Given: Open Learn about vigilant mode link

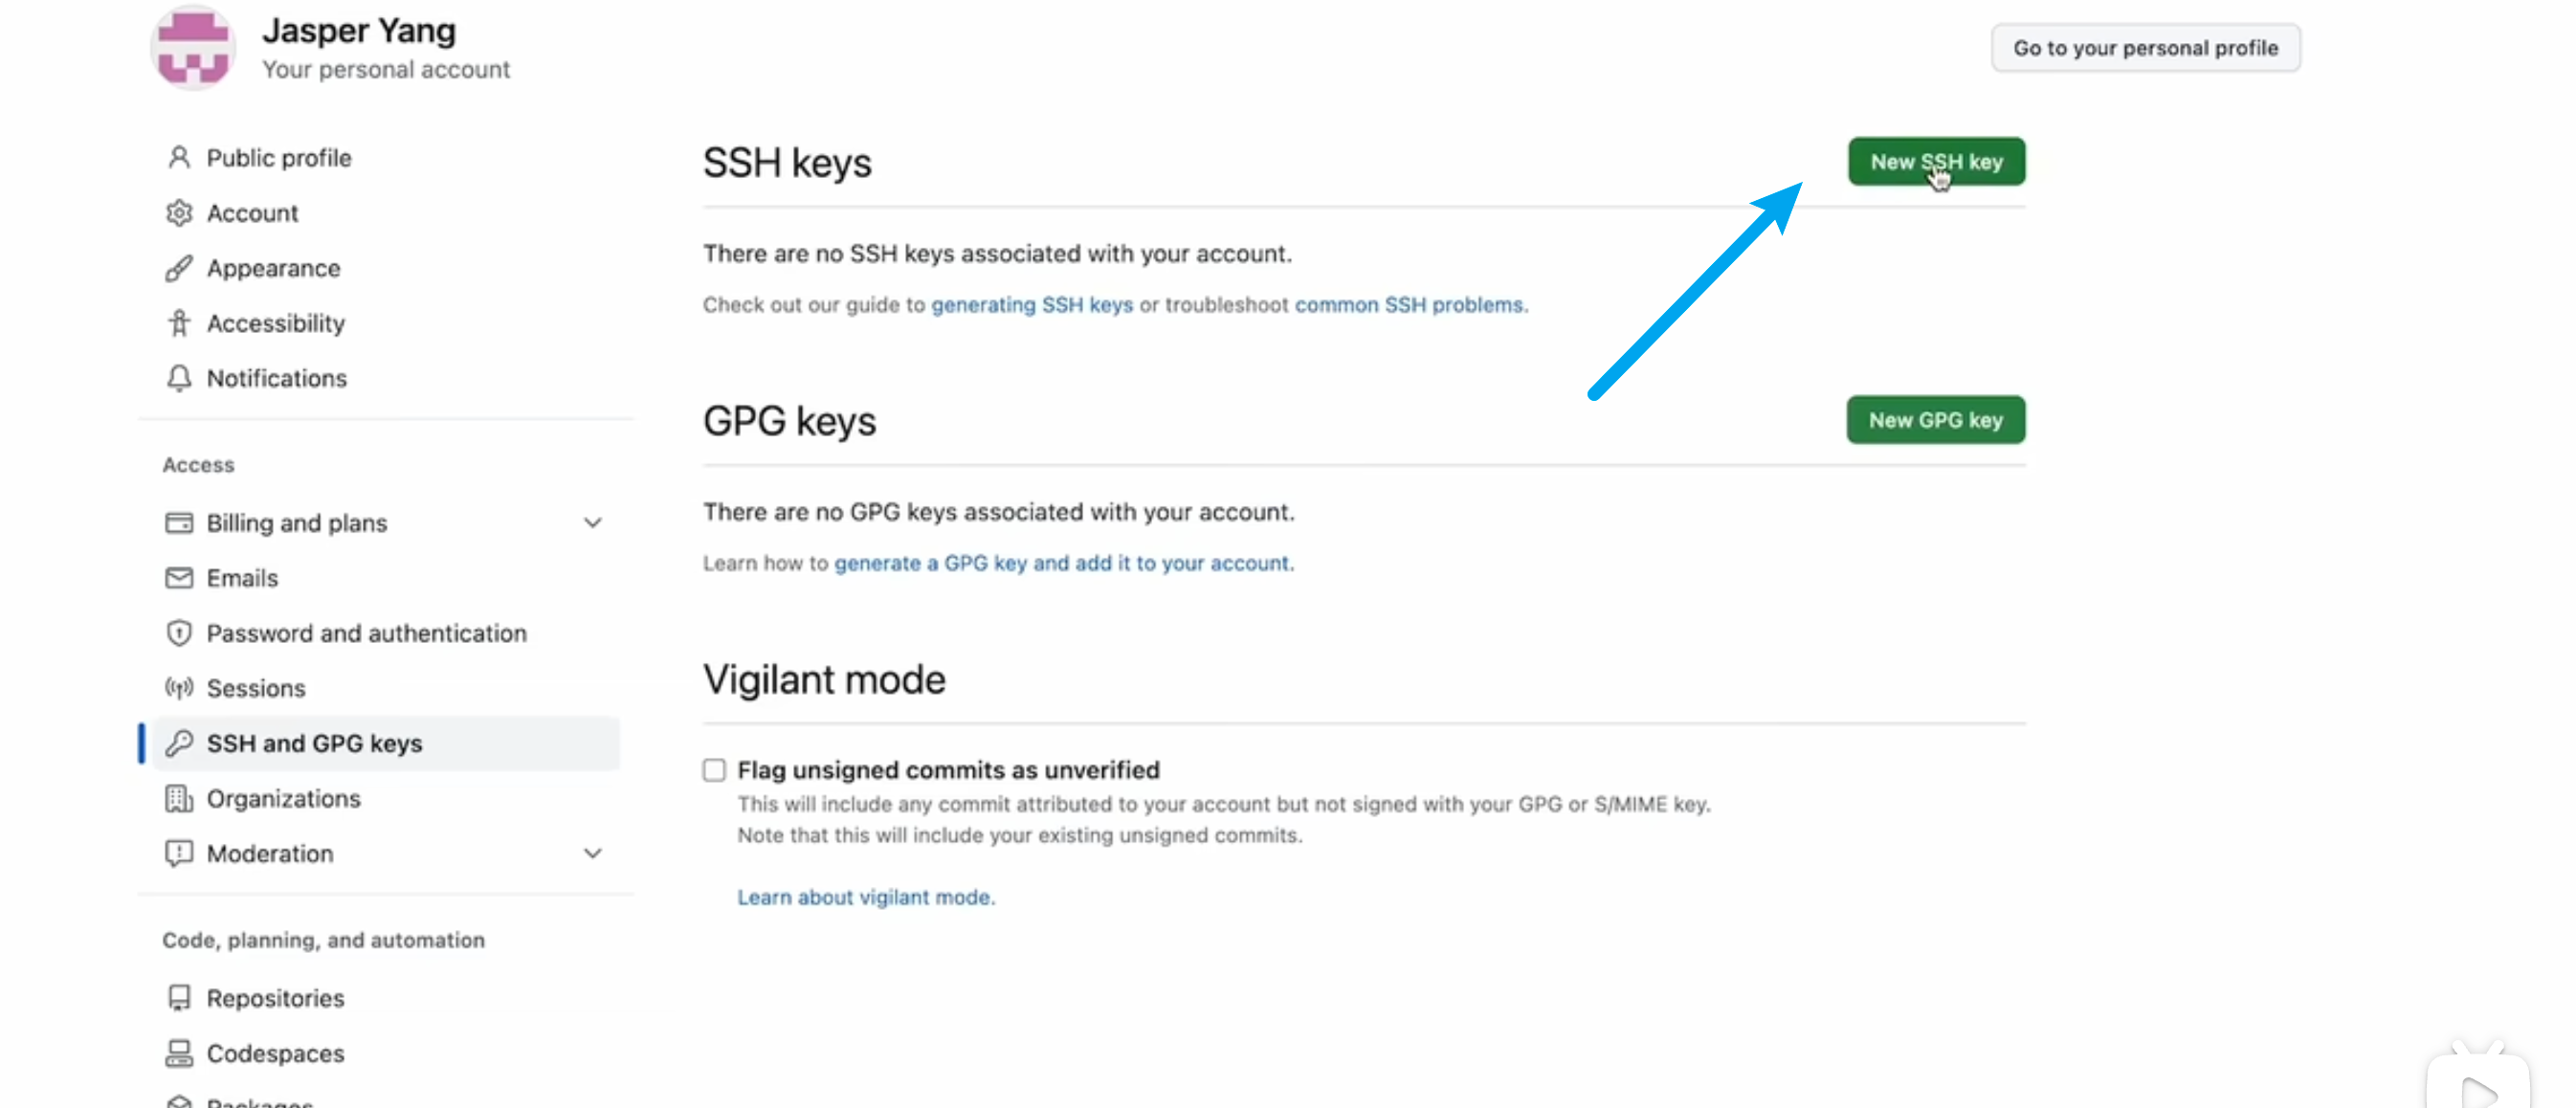Looking at the screenshot, I should tap(866, 897).
